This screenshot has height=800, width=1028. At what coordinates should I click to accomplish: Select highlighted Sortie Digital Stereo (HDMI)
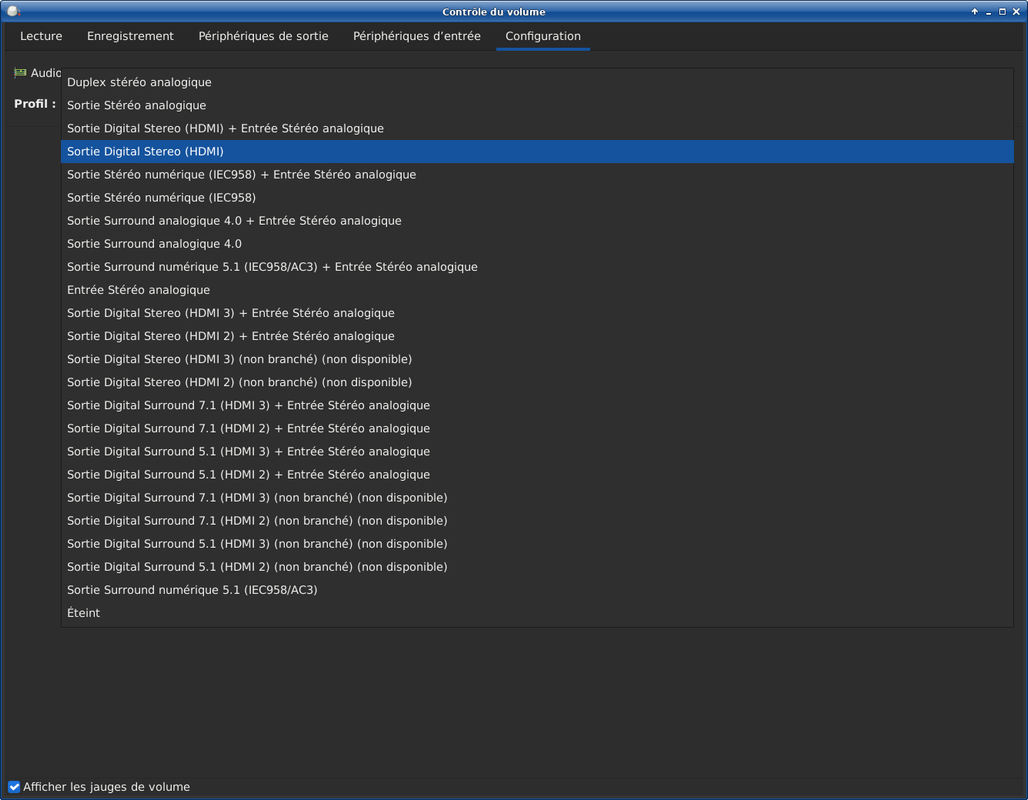coord(537,151)
